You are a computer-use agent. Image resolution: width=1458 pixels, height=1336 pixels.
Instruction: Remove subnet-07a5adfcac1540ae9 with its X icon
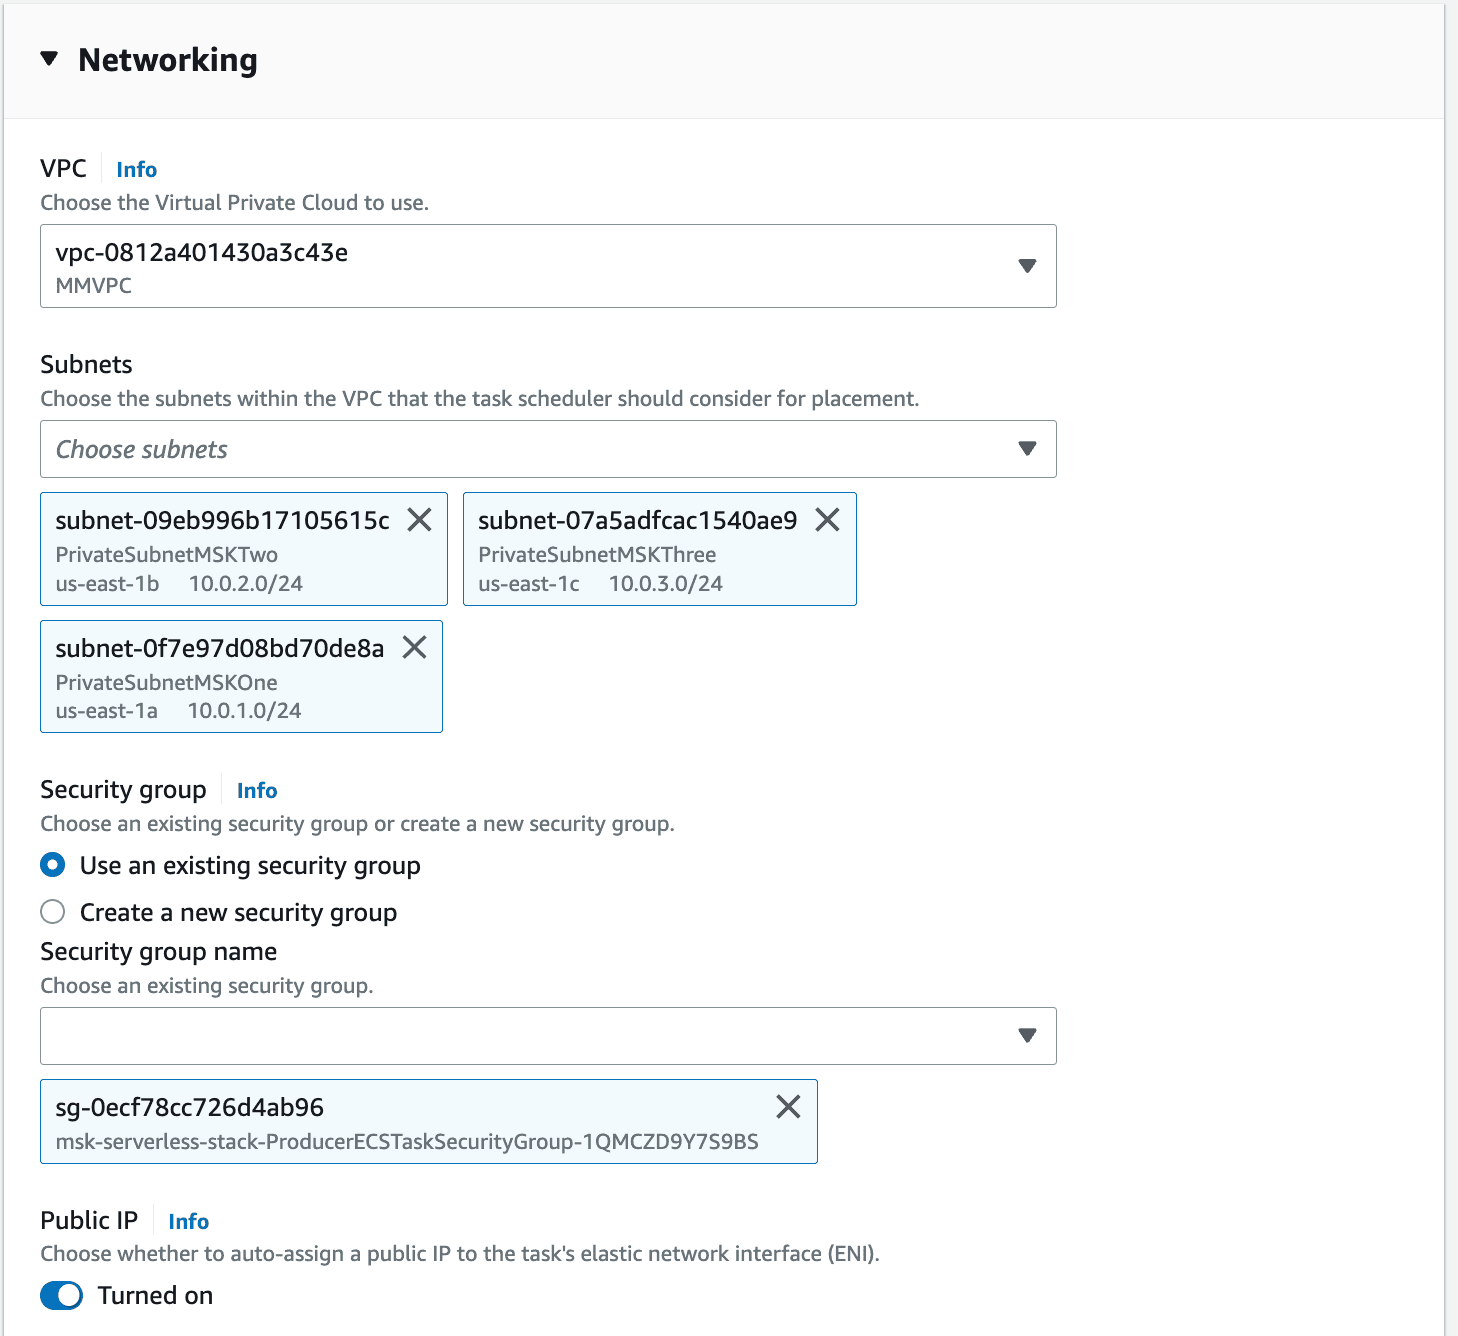[827, 520]
